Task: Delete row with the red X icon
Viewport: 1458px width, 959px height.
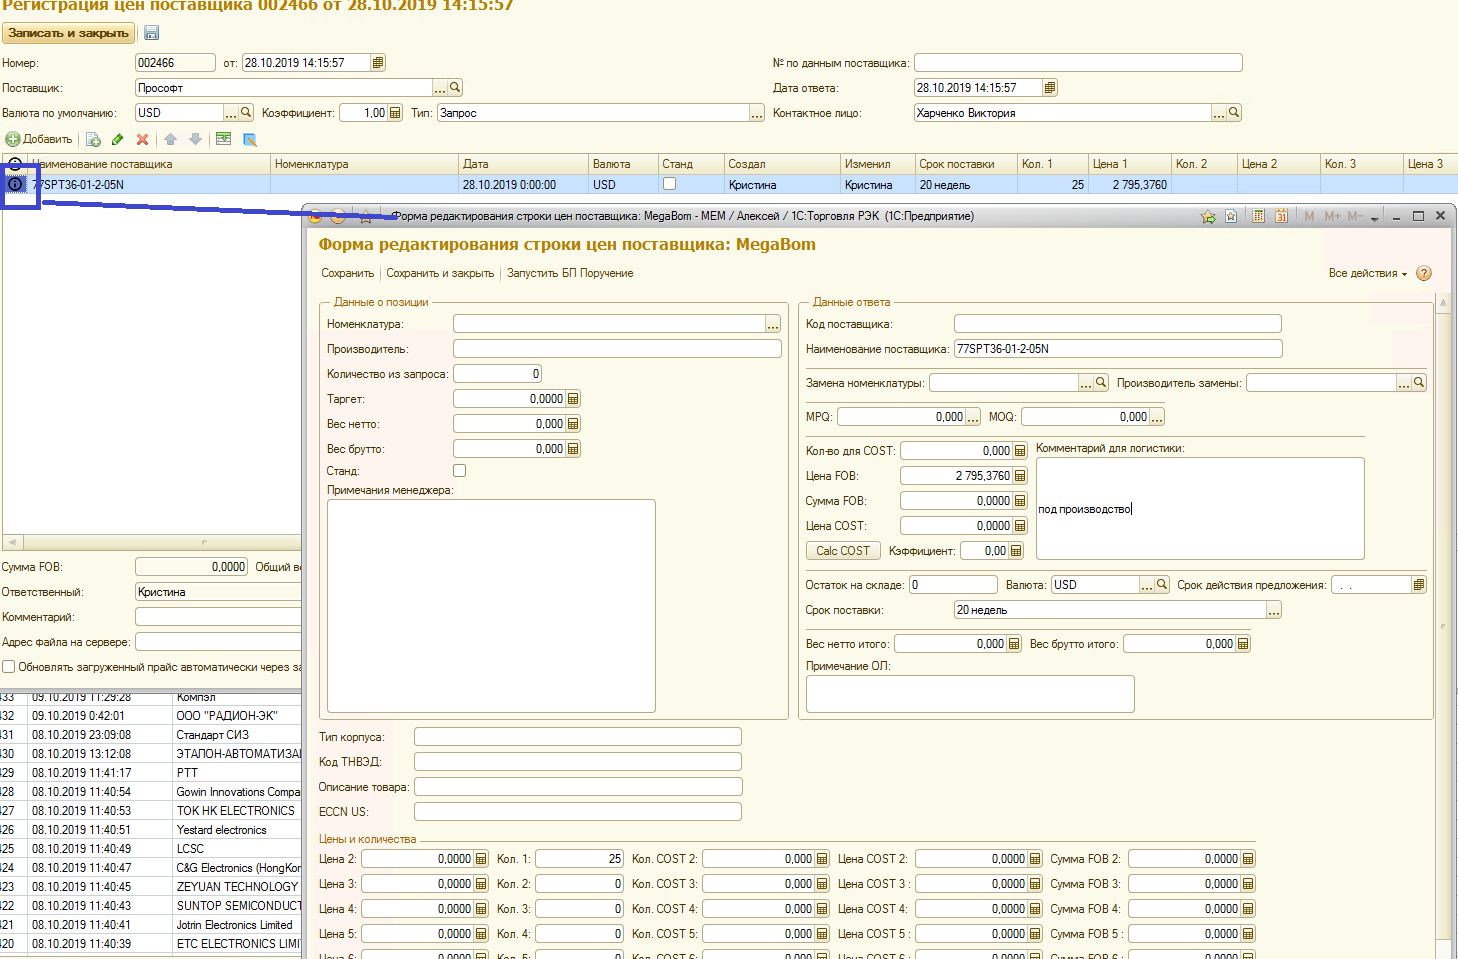Action: 142,139
